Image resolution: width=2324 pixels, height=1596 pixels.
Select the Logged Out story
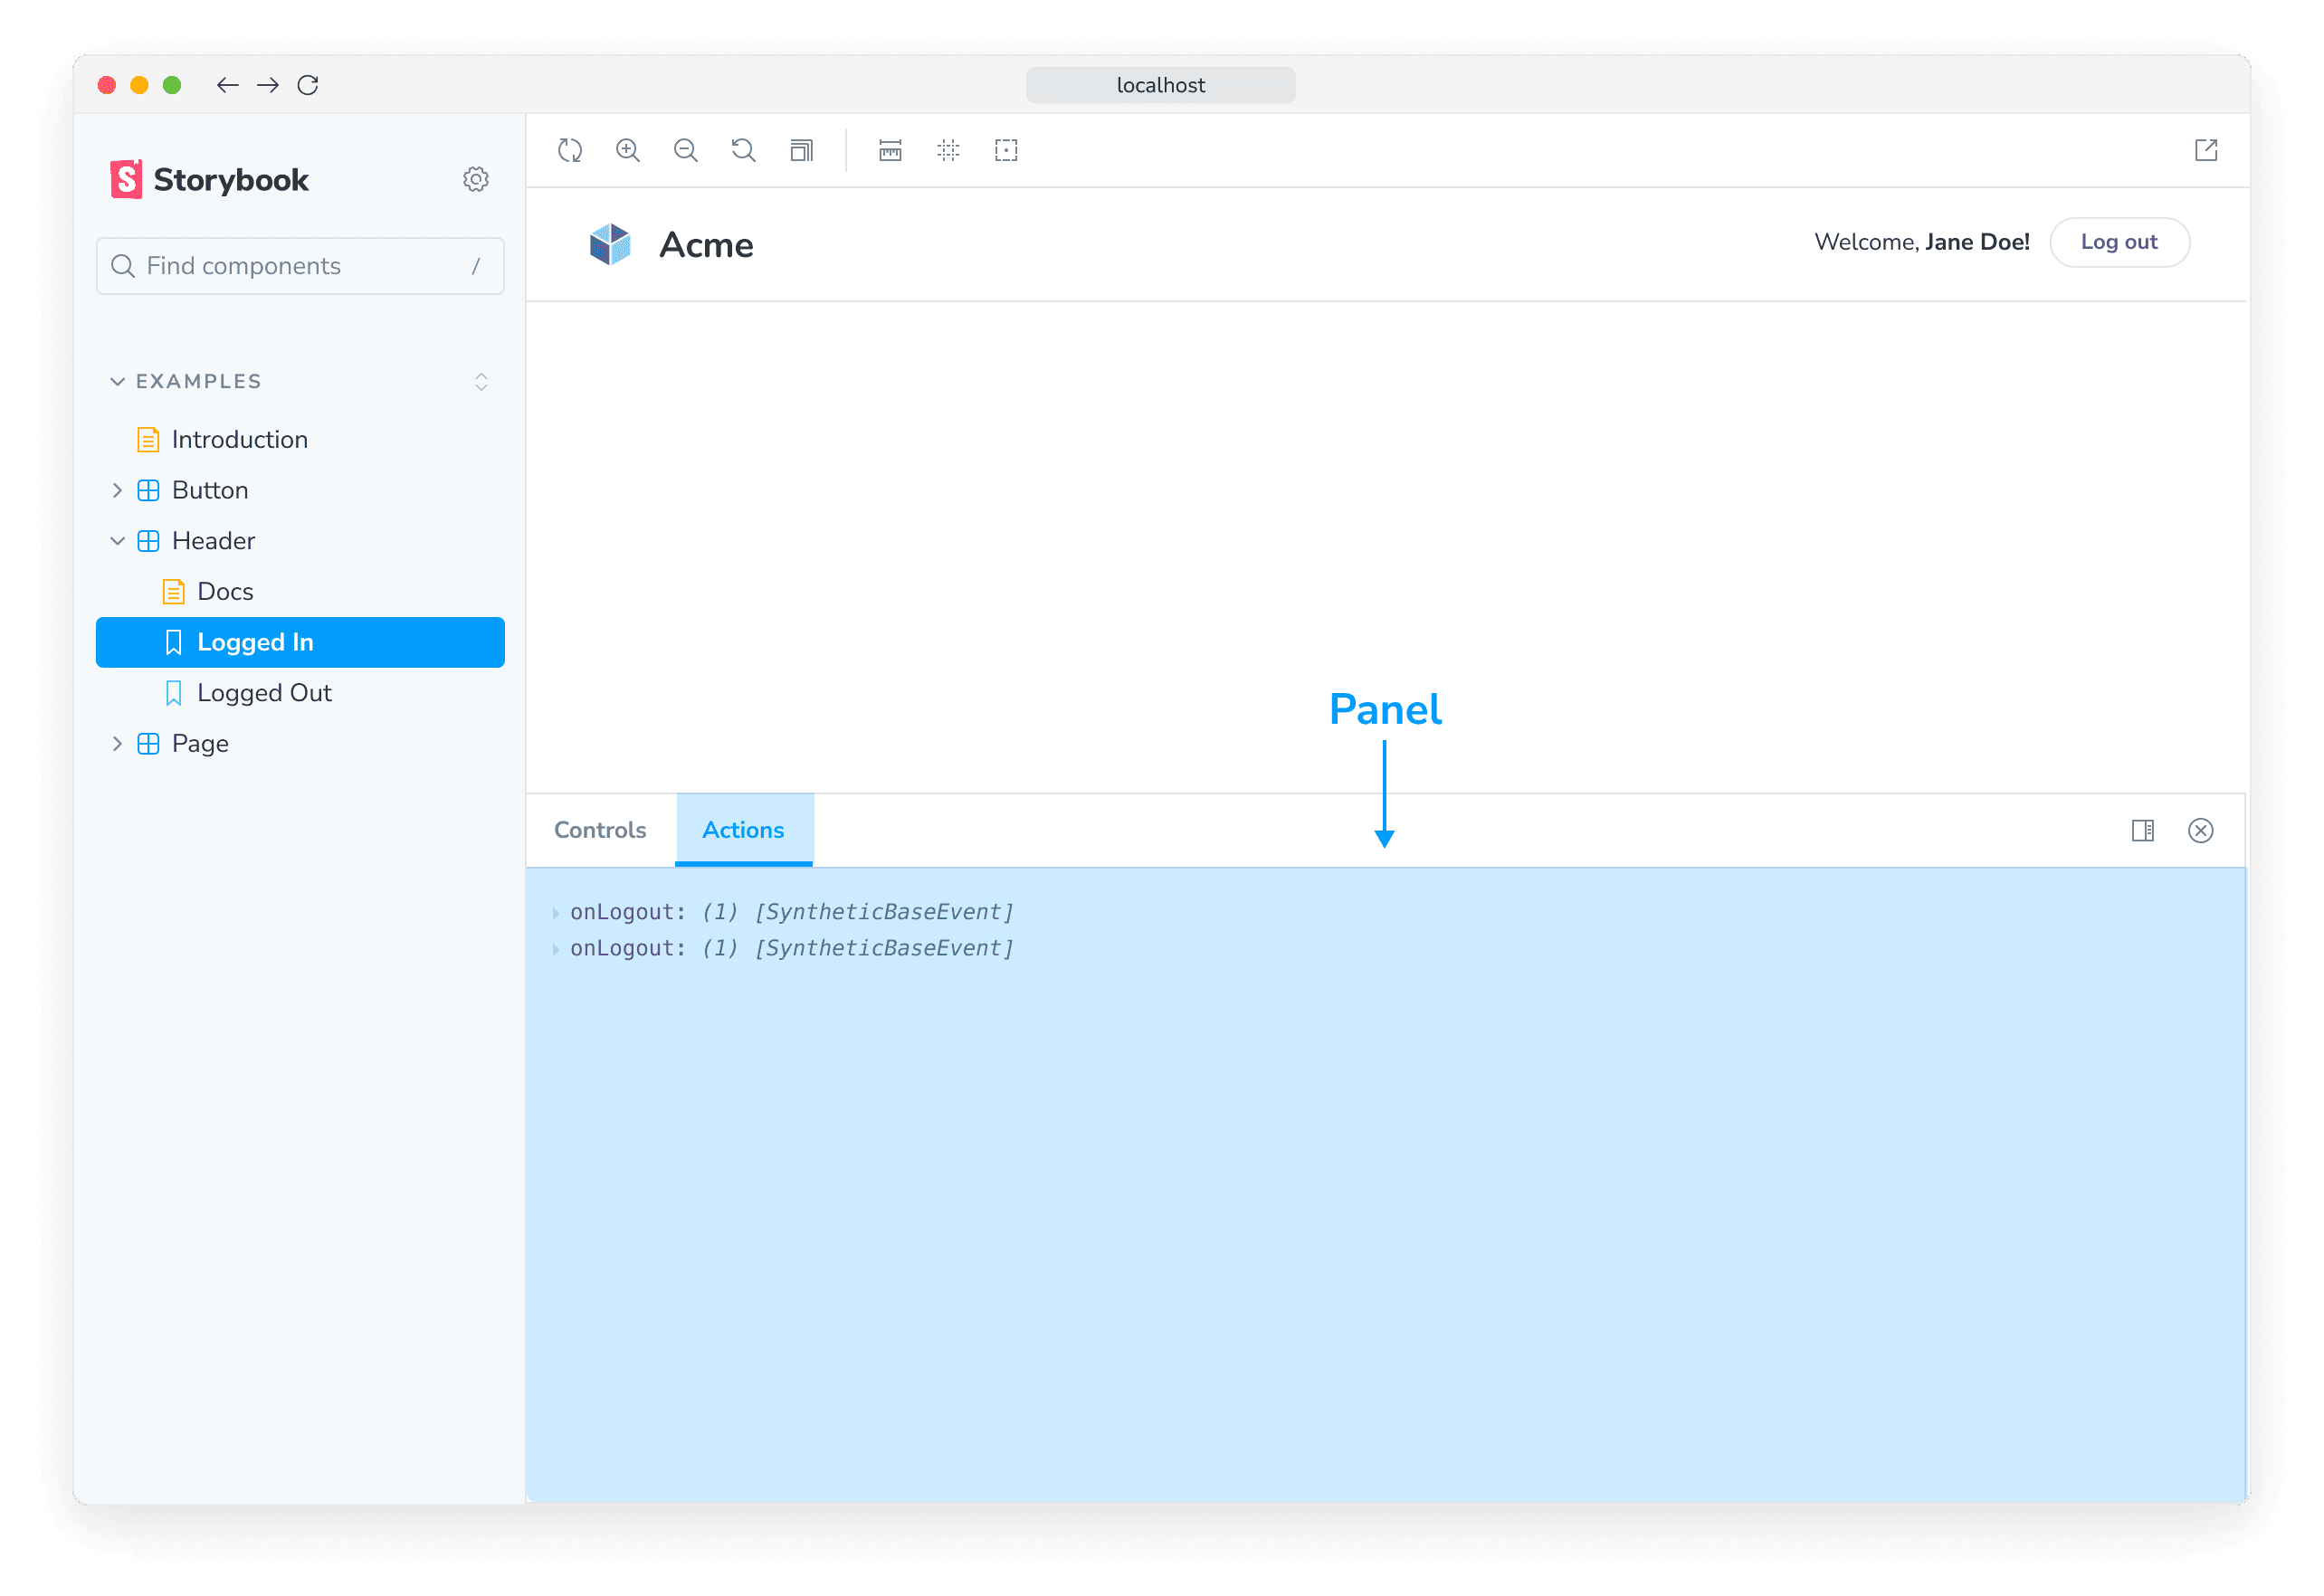tap(263, 692)
